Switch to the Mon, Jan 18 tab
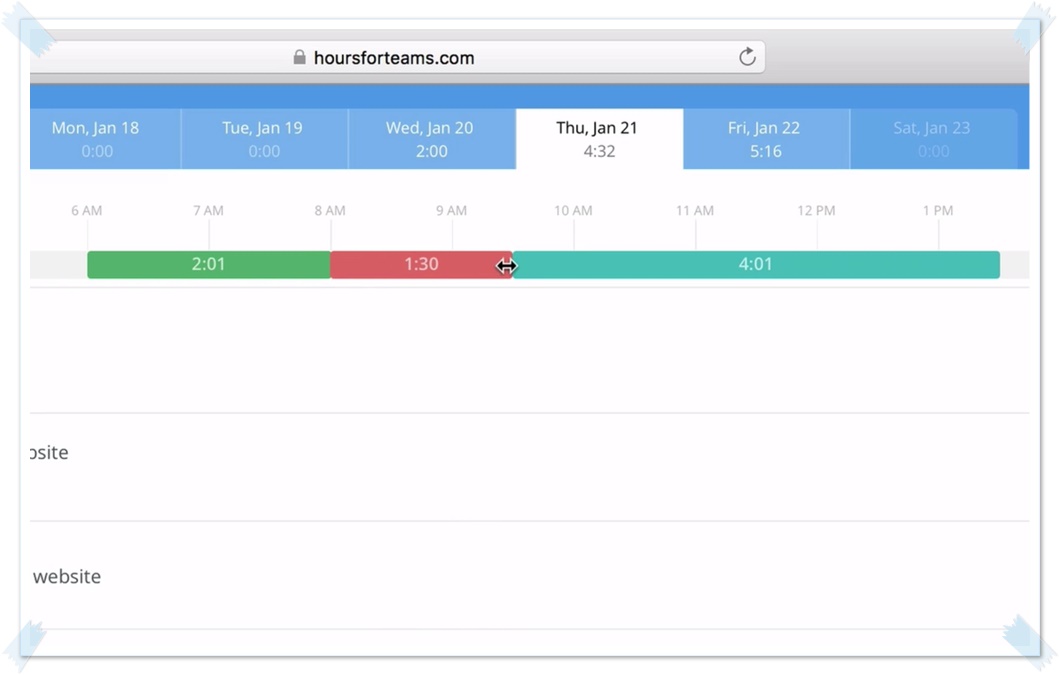The height and width of the screenshot is (675, 1059). pyautogui.click(x=96, y=139)
